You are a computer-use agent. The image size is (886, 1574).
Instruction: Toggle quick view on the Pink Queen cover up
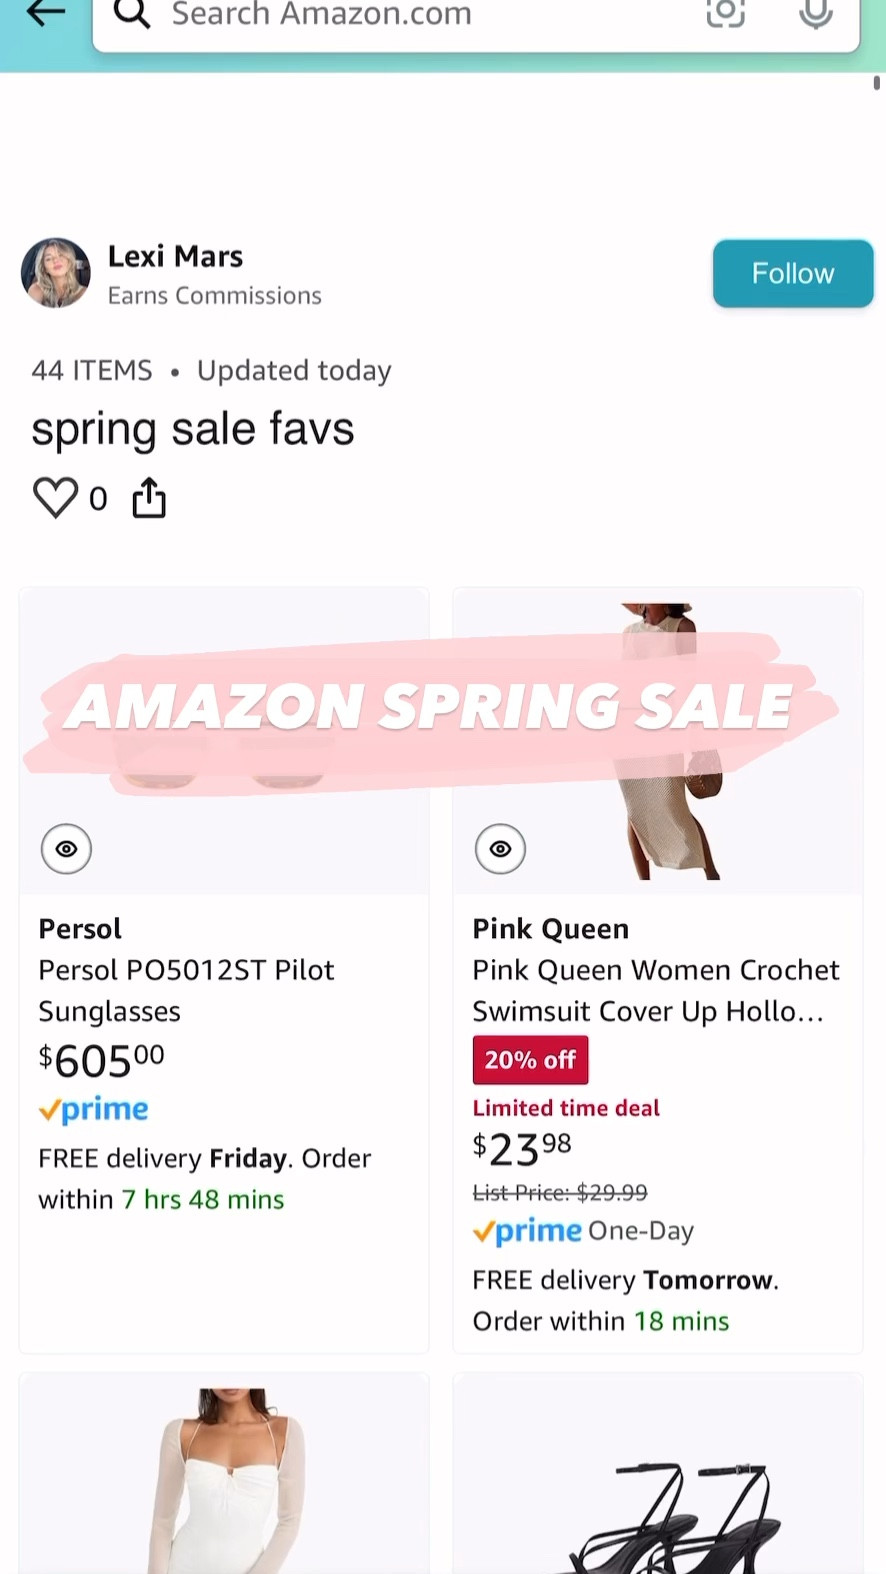(500, 848)
